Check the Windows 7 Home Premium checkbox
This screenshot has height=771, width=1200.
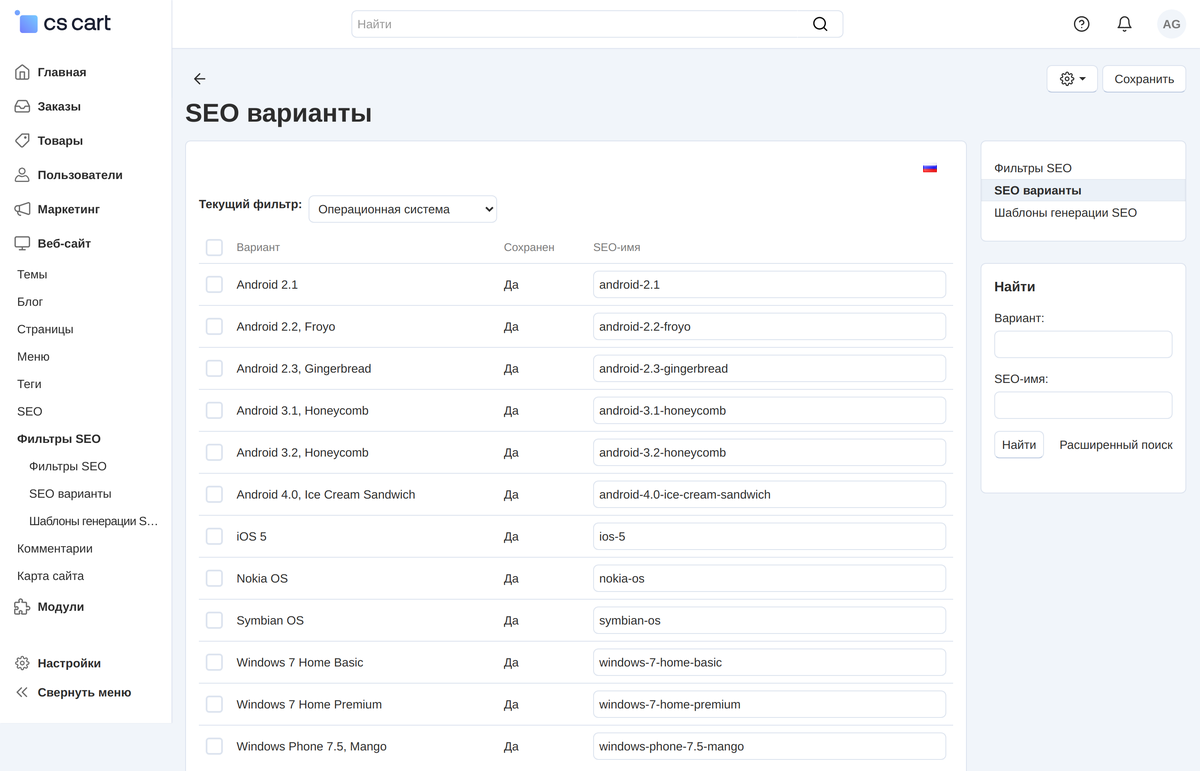click(x=214, y=705)
